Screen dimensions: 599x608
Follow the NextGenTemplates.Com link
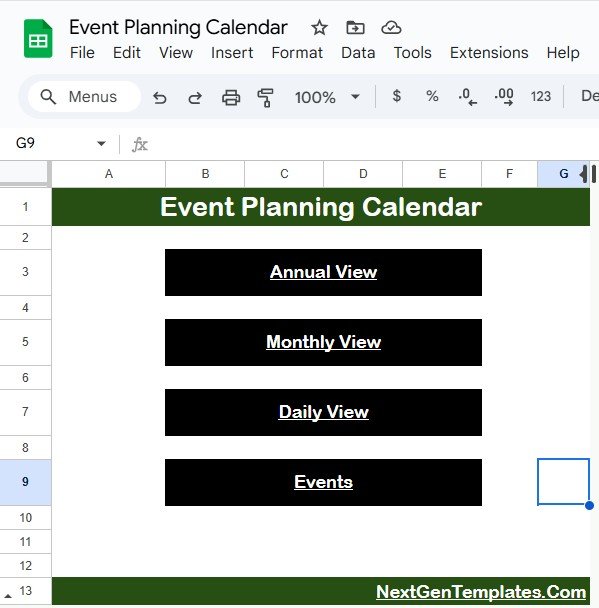point(481,592)
